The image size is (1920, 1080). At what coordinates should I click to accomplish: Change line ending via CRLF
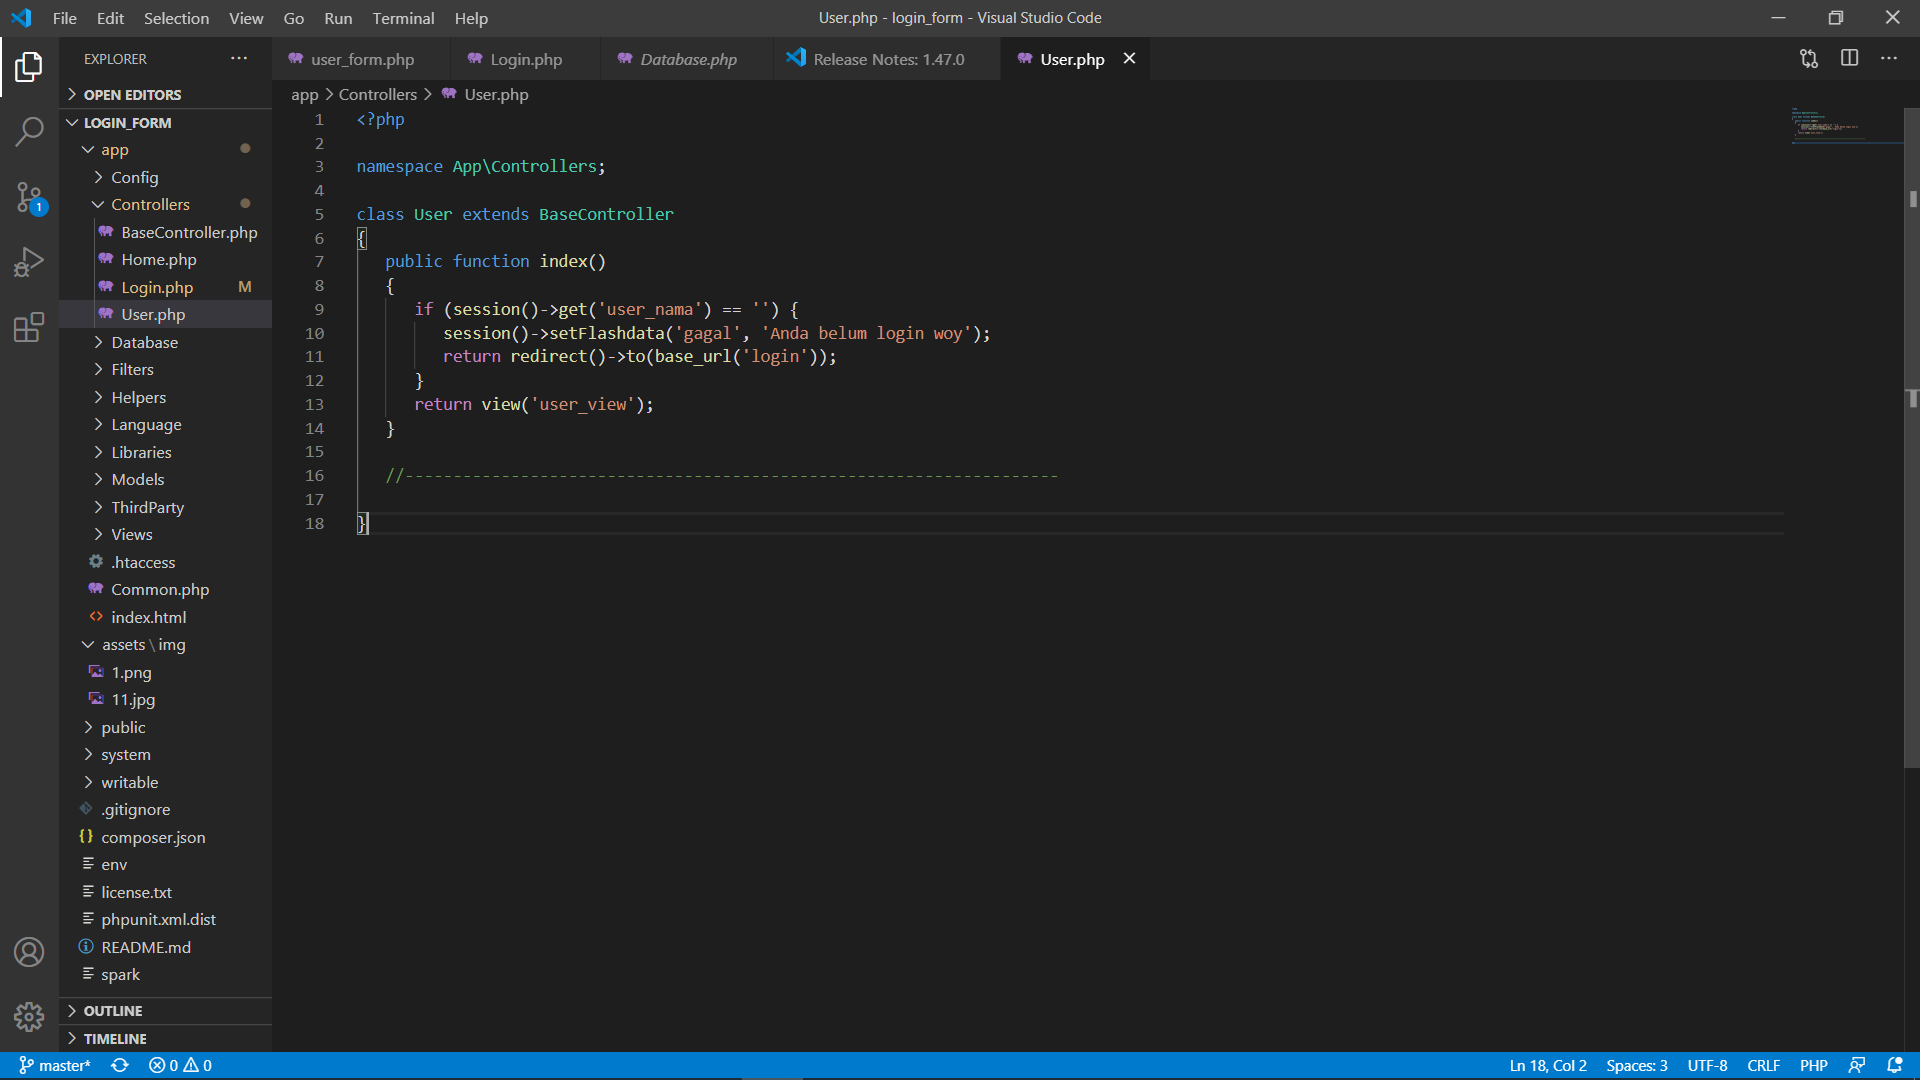1763,1066
